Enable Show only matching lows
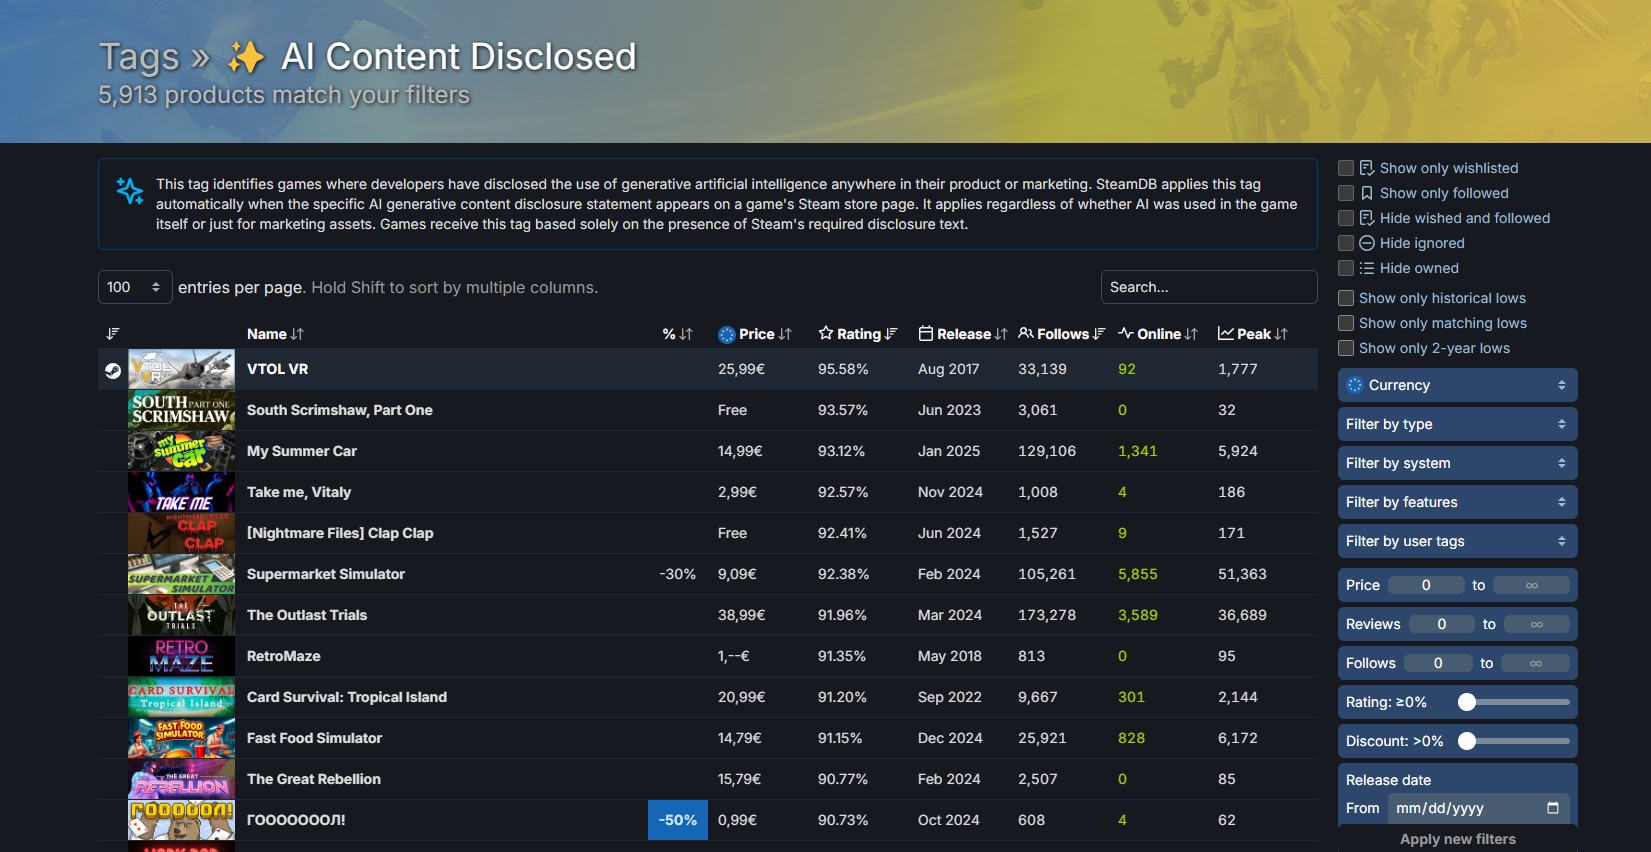 point(1346,323)
